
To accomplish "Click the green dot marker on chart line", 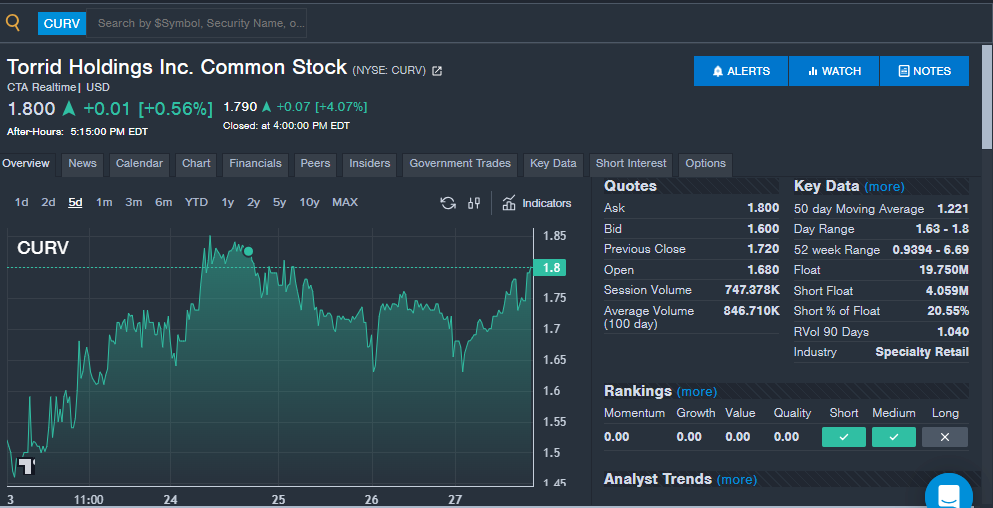I will 248,251.
